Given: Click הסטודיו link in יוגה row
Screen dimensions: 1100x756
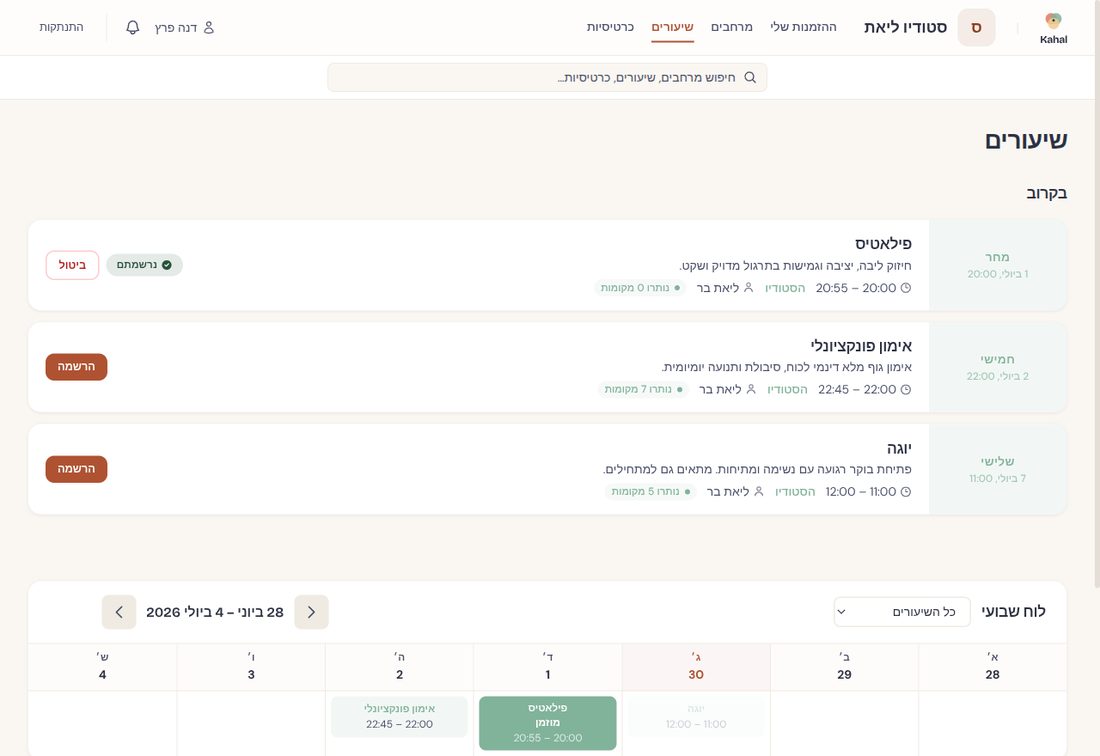Looking at the screenshot, I should pyautogui.click(x=795, y=492).
